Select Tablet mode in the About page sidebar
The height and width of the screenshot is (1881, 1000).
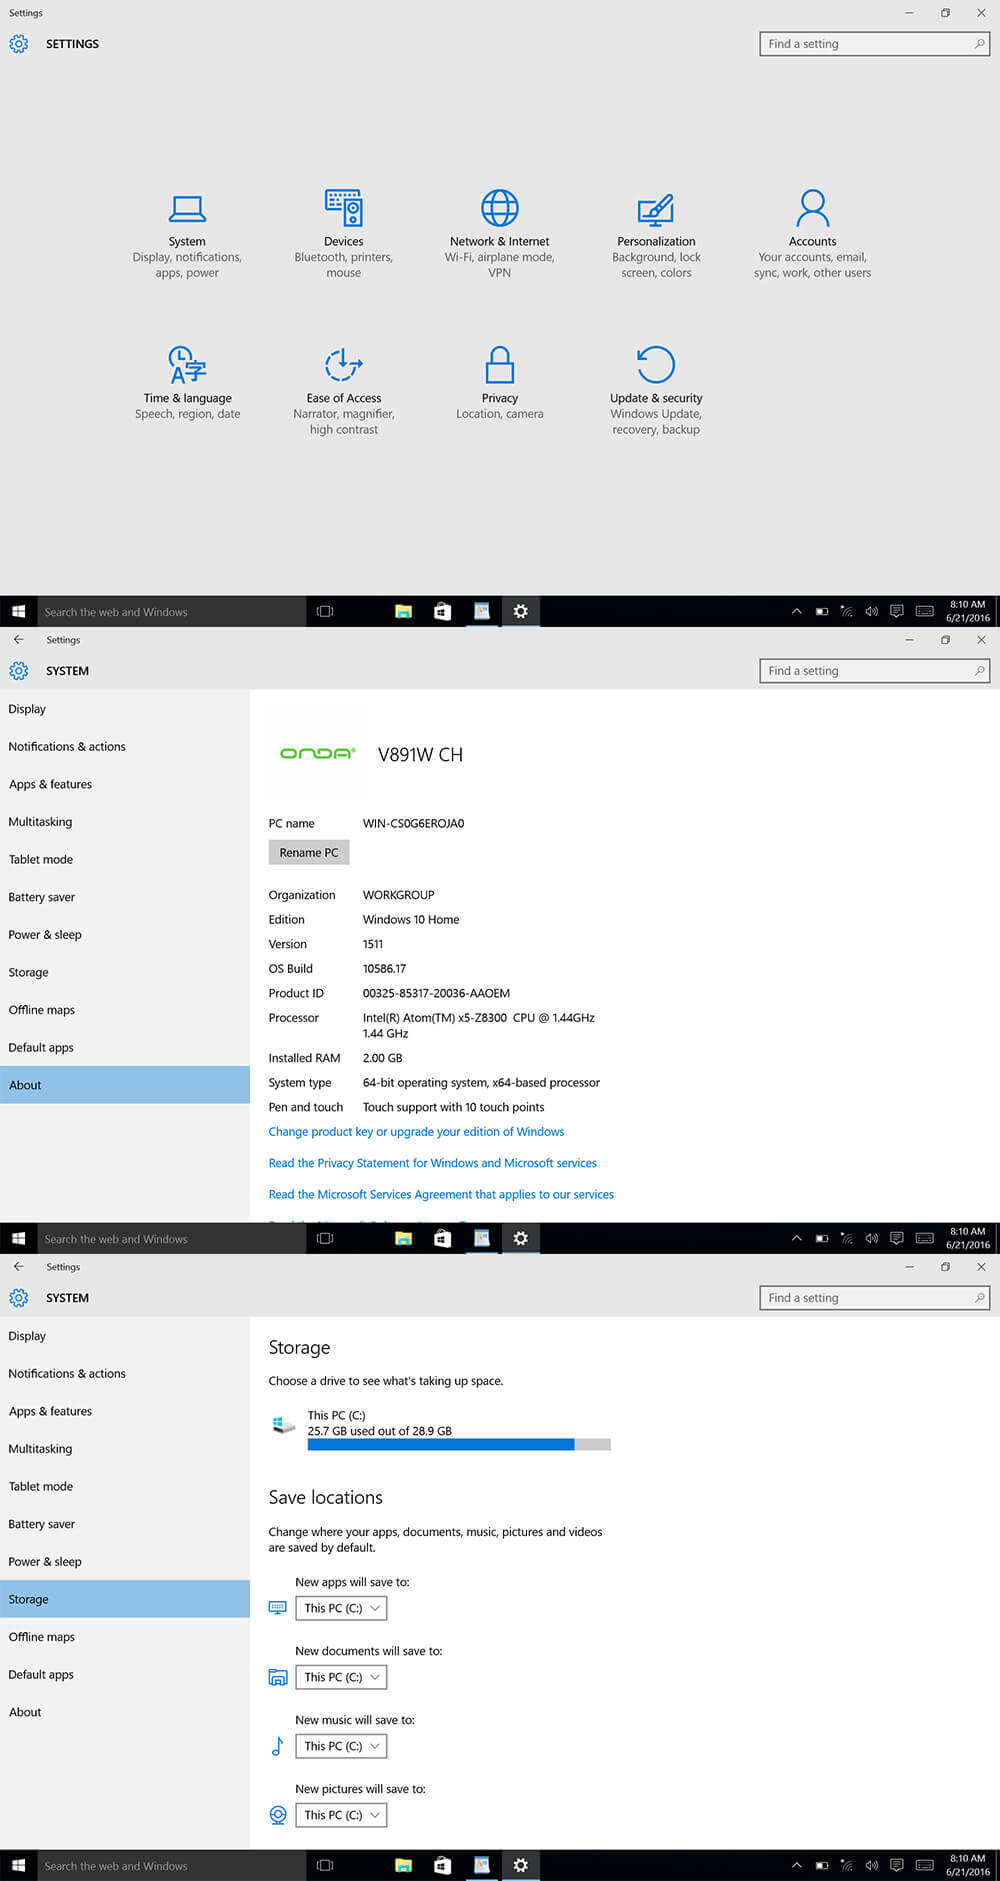[x=125, y=859]
